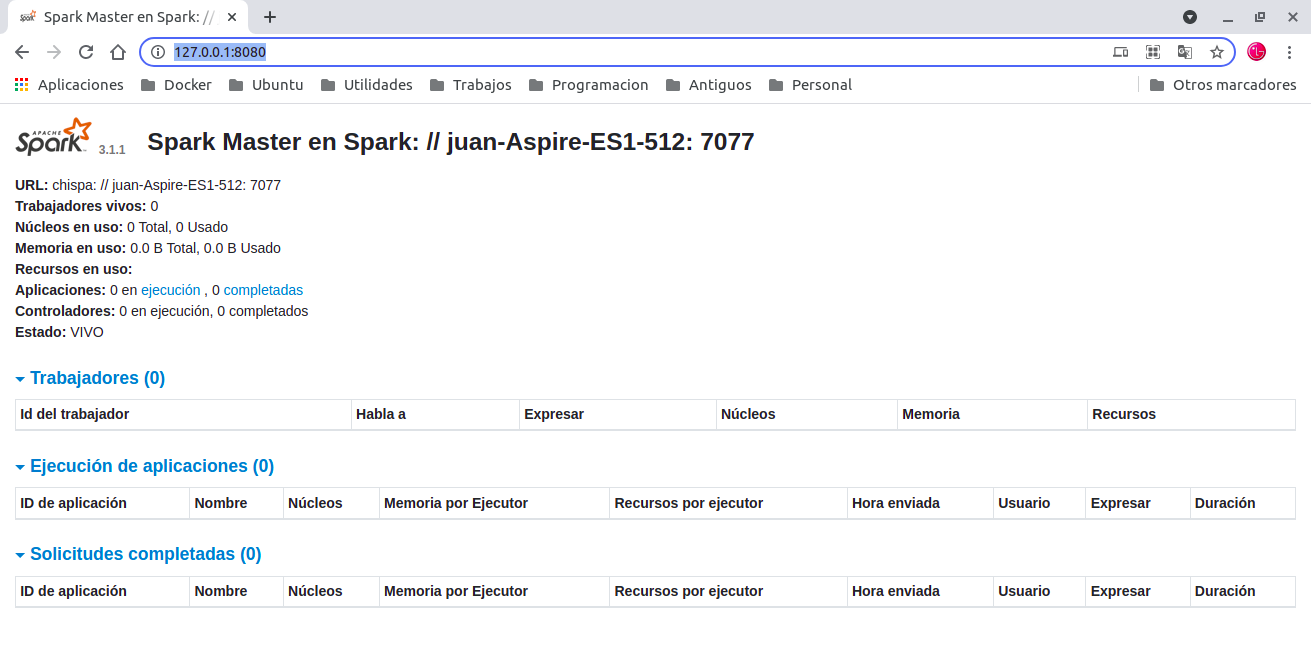Bookmark this page with star icon
1311x663 pixels.
click(x=1216, y=52)
